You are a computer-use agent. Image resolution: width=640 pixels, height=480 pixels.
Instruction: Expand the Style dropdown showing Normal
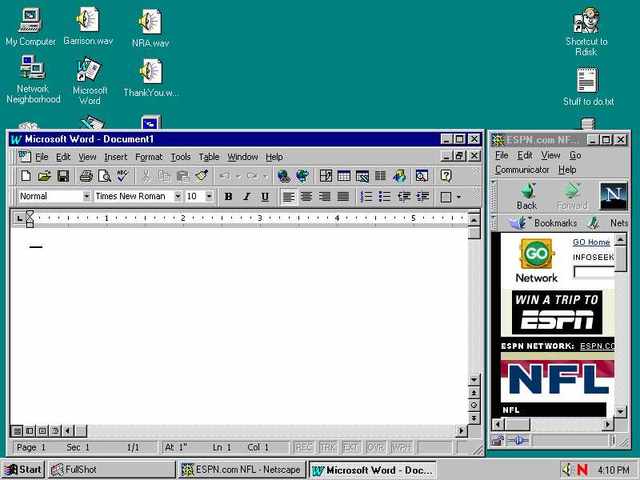pos(87,196)
